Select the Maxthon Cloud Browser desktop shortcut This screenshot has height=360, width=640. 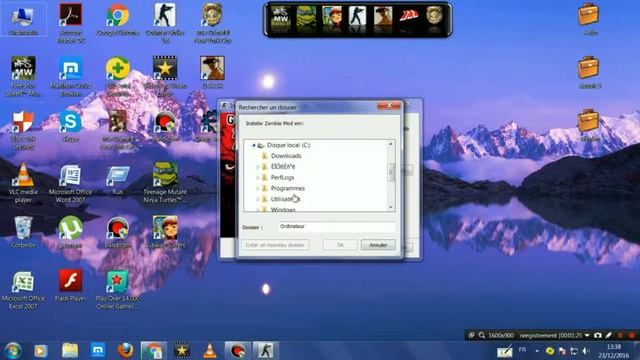point(70,76)
